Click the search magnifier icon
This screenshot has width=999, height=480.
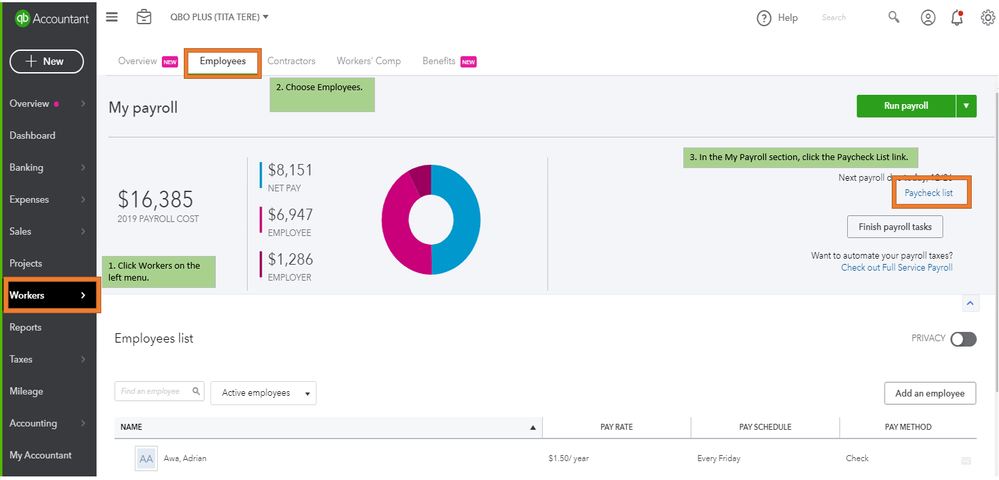pyautogui.click(x=894, y=18)
